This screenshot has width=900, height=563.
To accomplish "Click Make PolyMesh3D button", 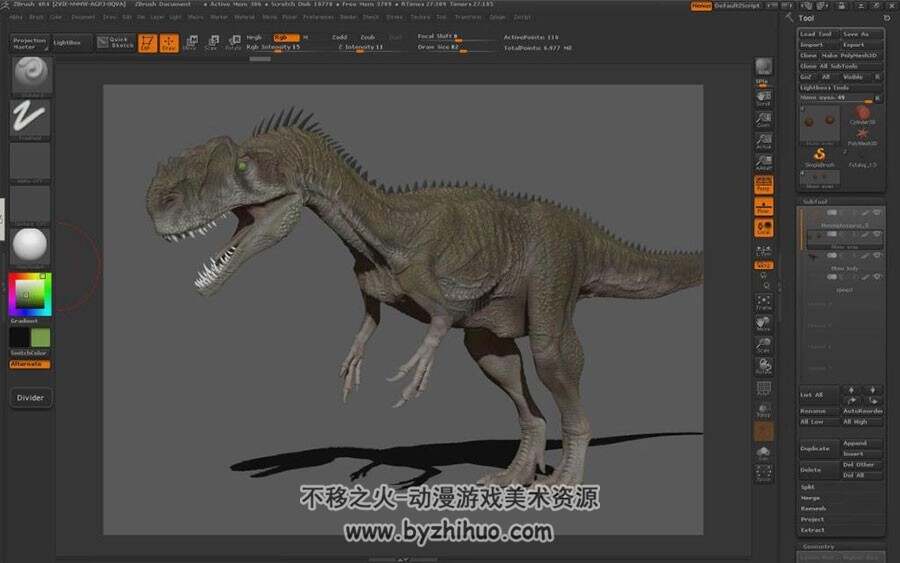I will point(849,56).
